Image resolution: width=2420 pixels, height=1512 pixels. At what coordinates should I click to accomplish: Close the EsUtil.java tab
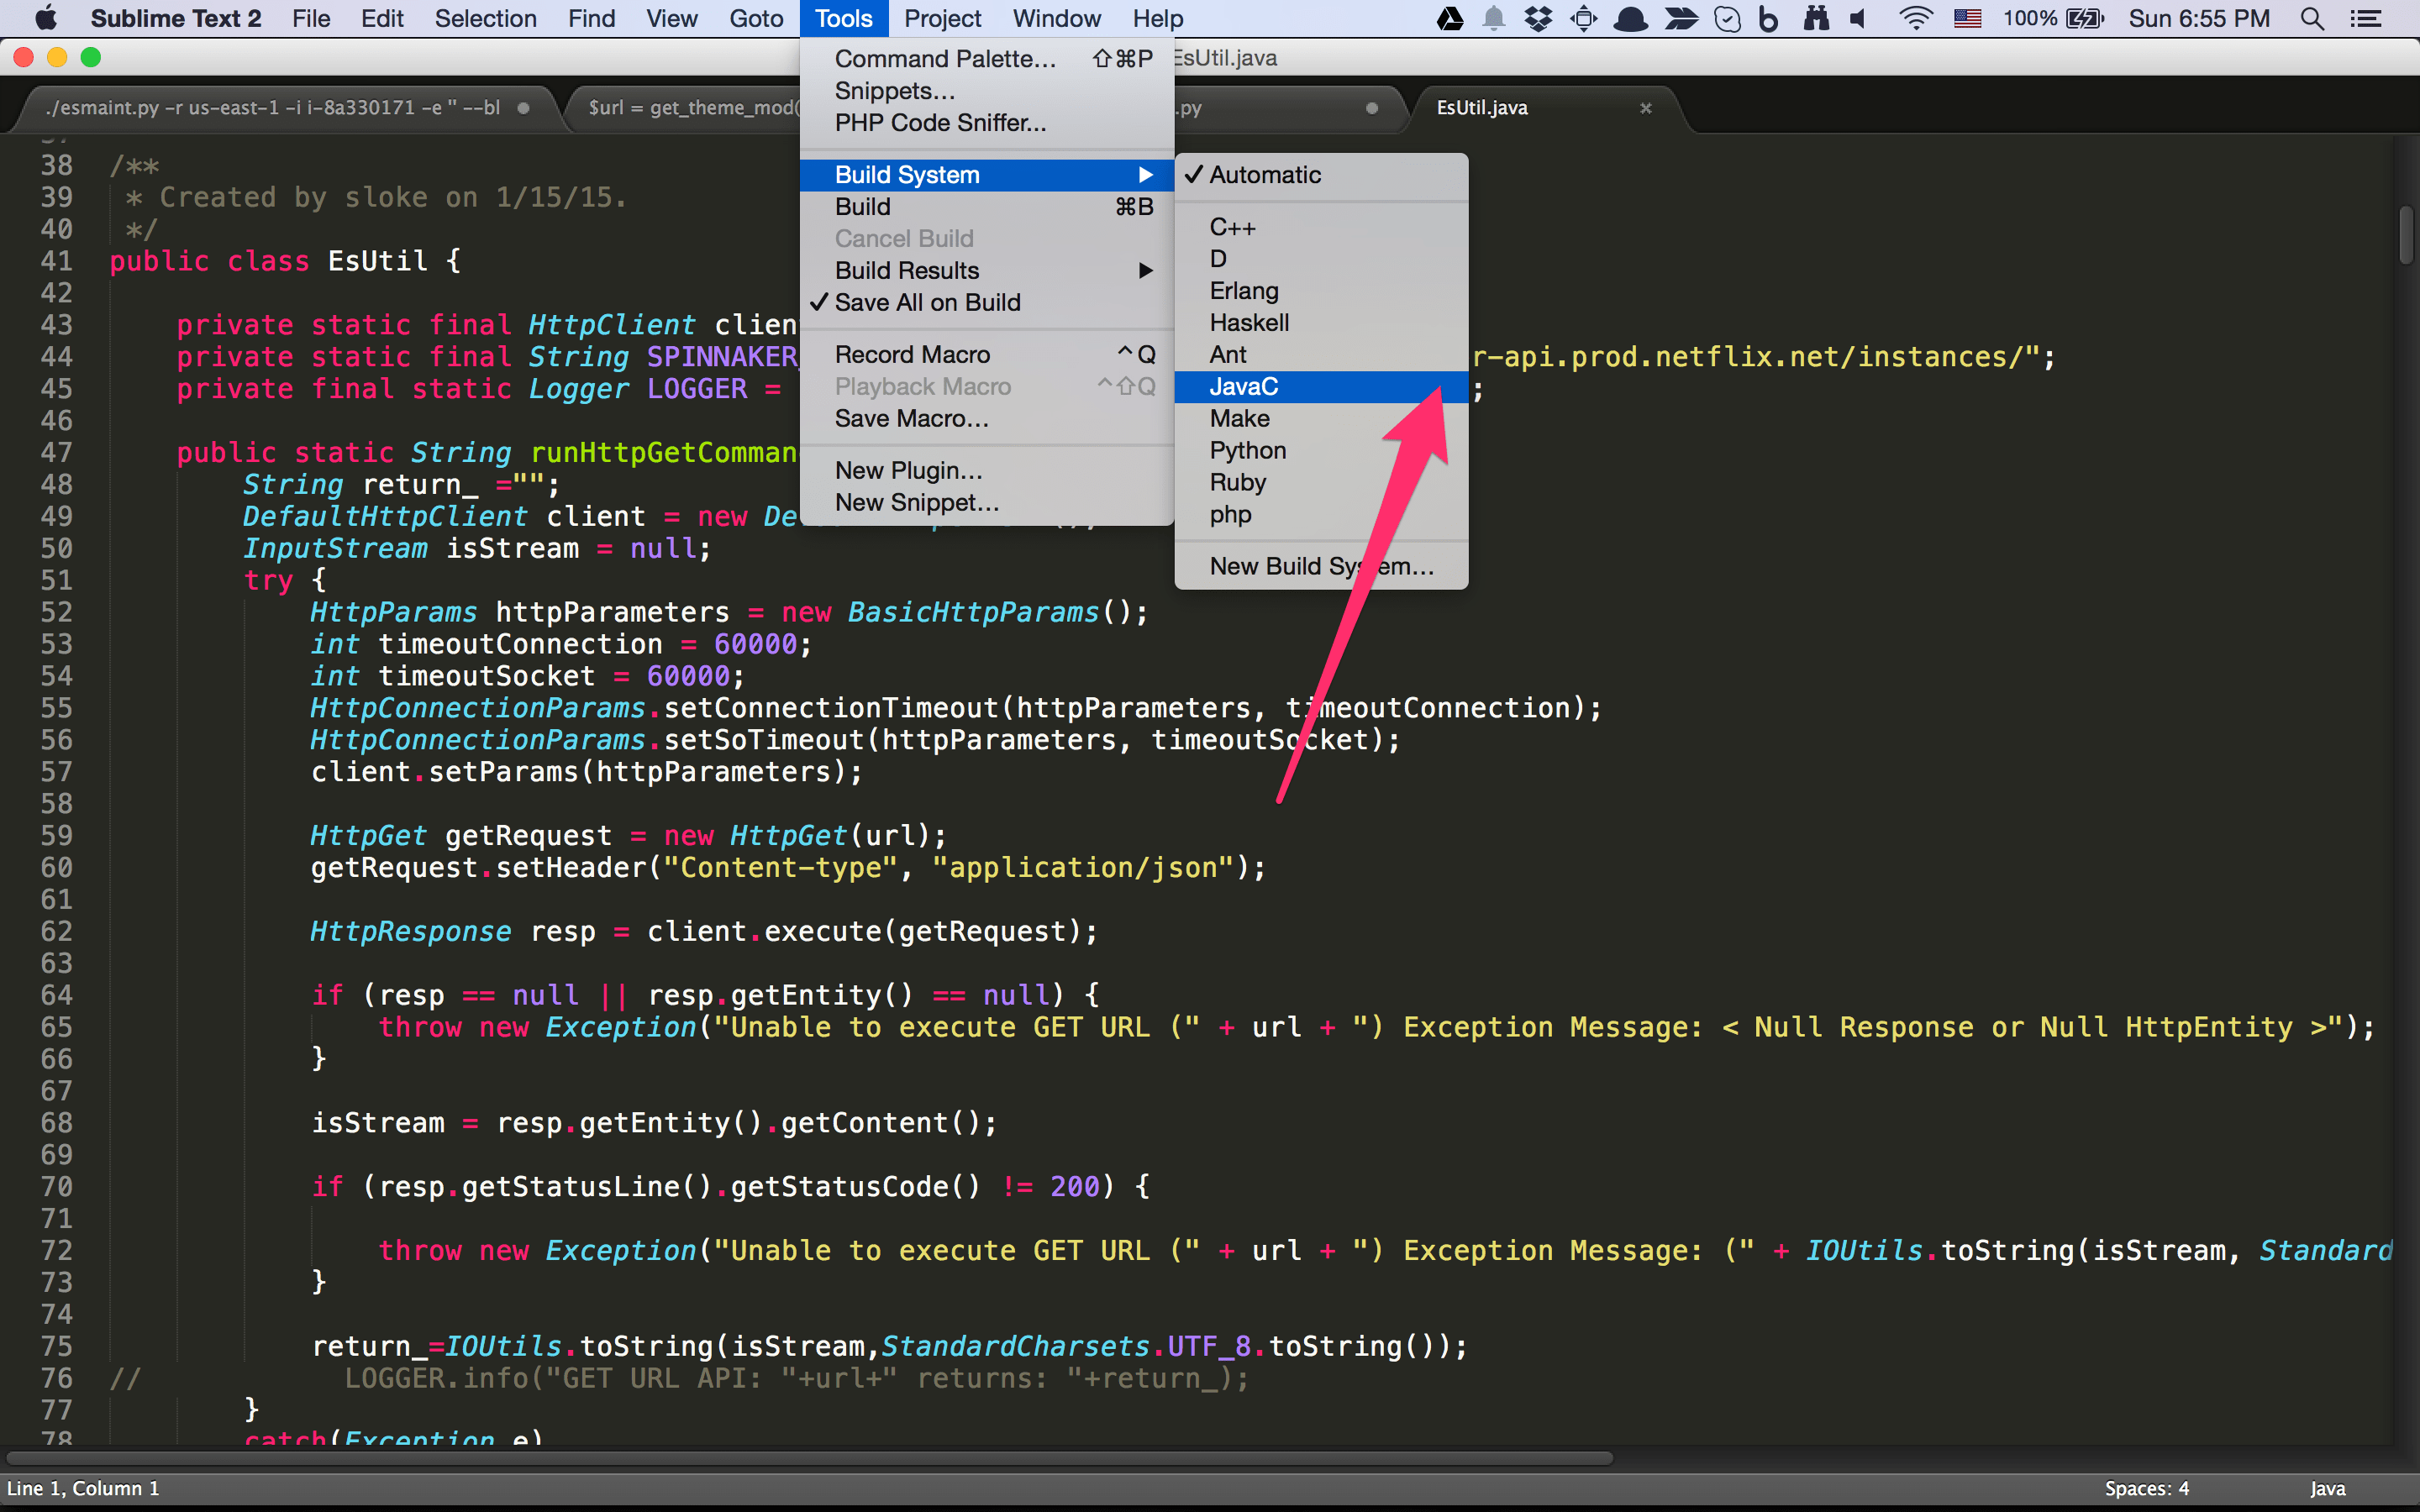[x=1646, y=108]
